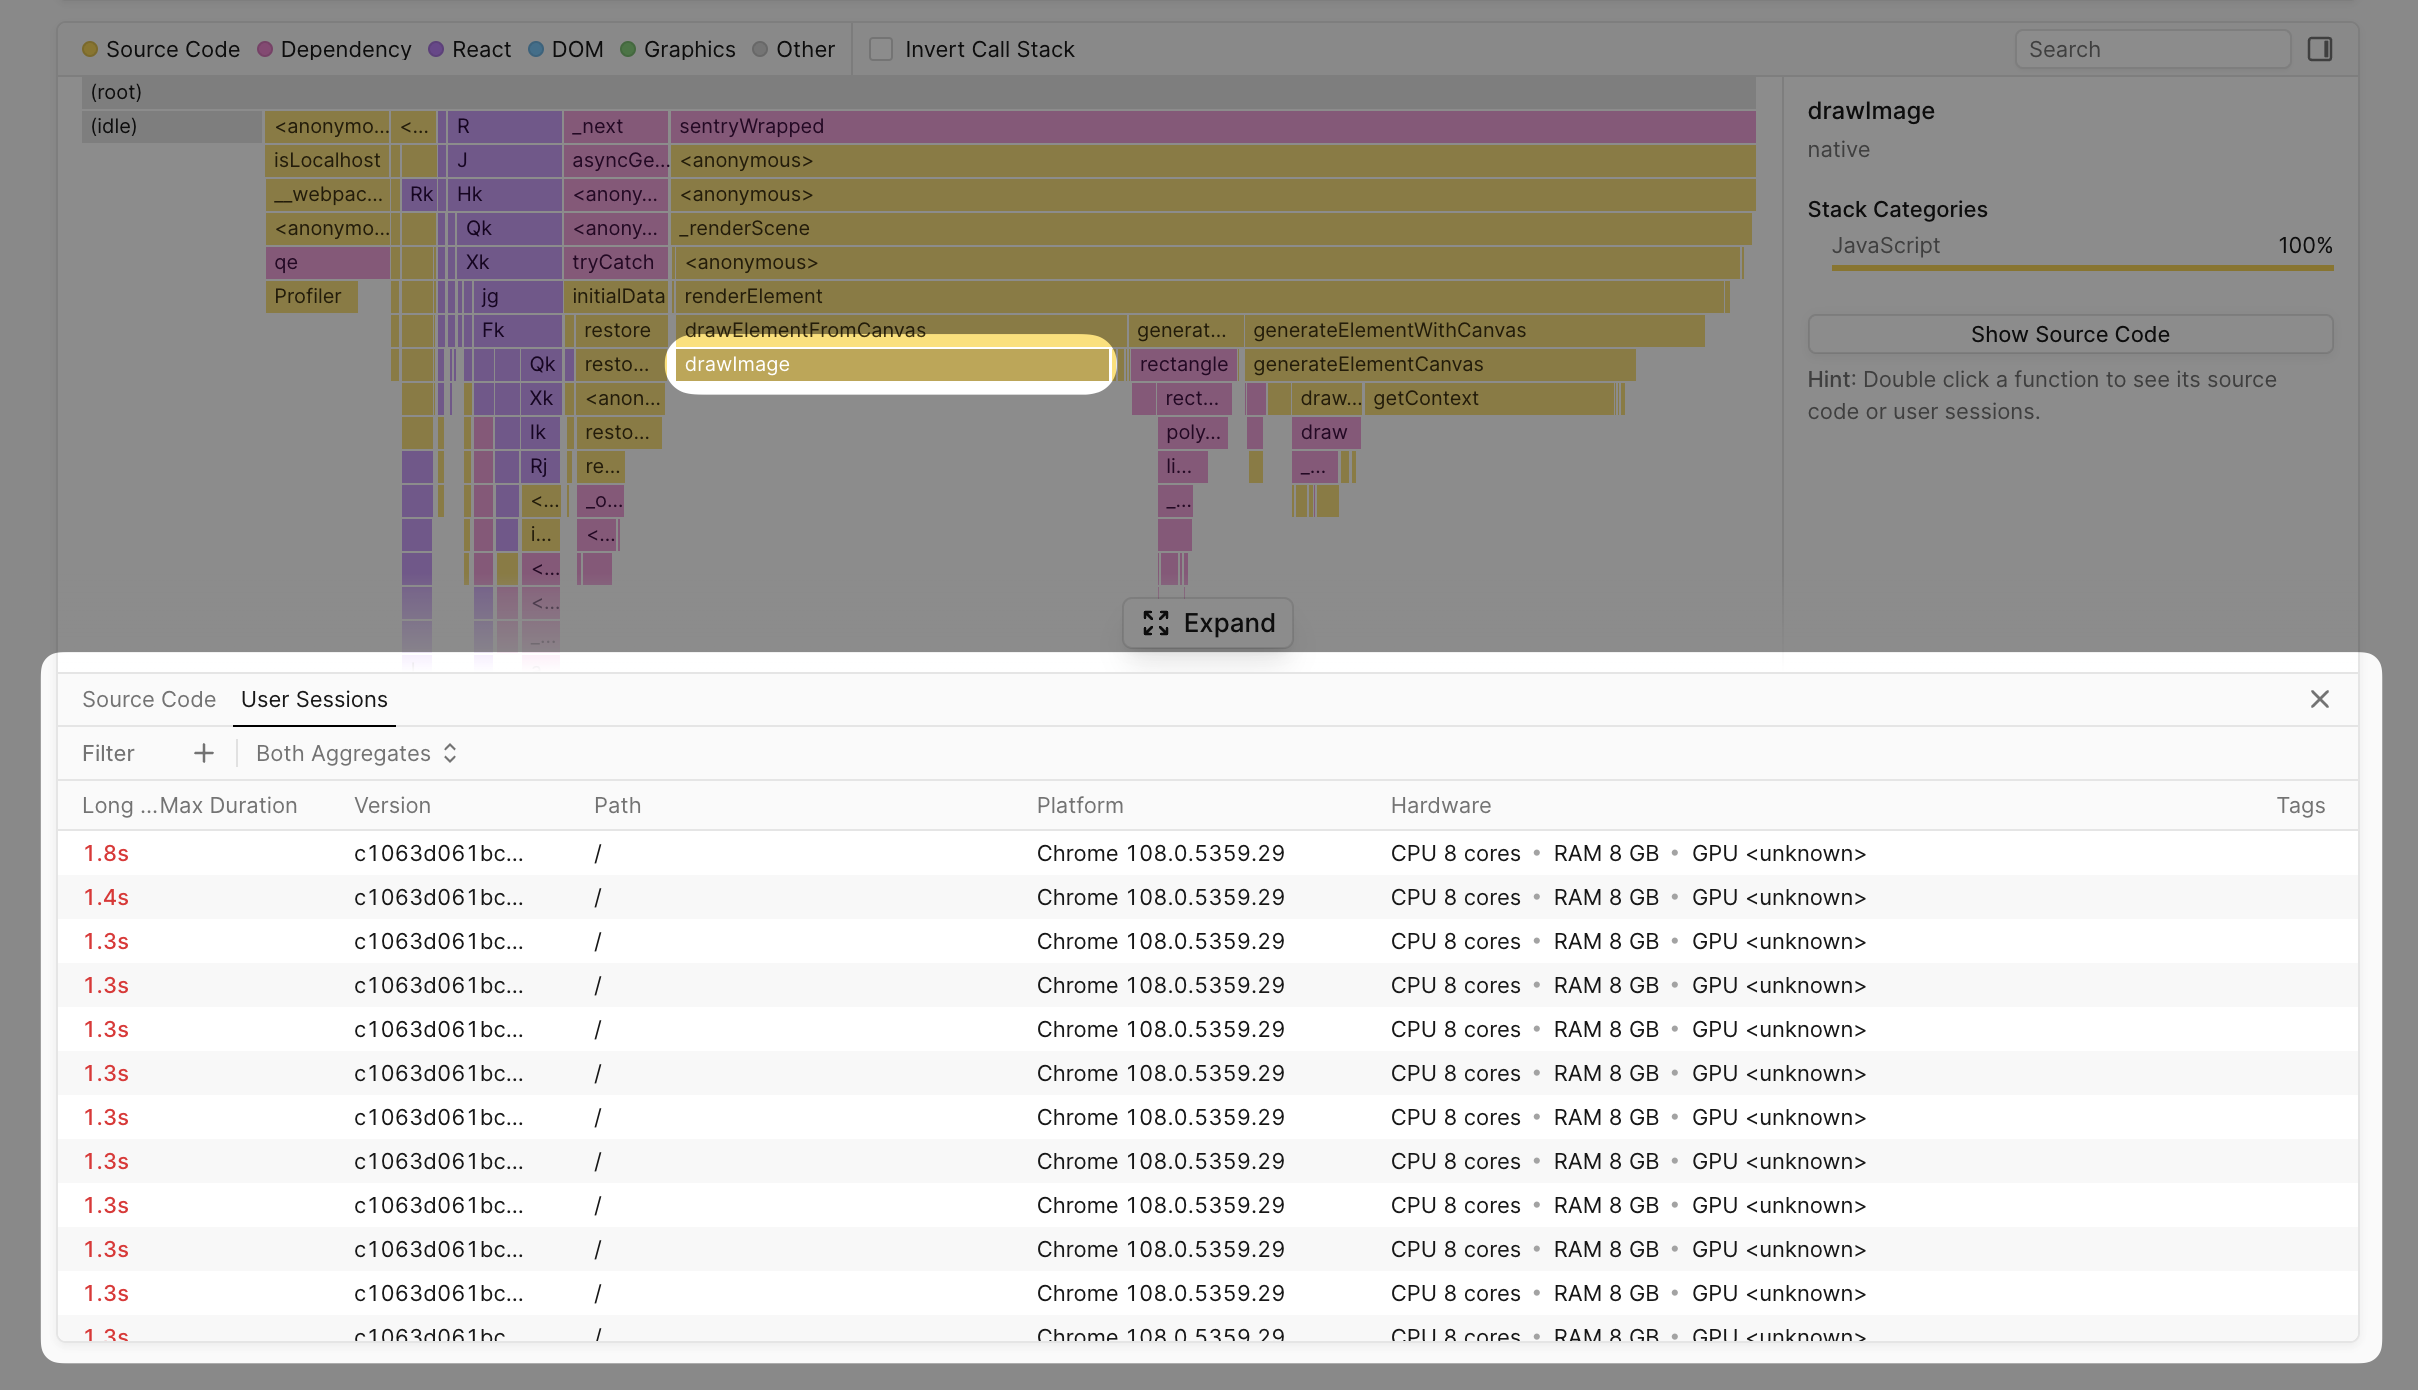Select the User Sessions tab
2418x1390 pixels.
(x=314, y=699)
